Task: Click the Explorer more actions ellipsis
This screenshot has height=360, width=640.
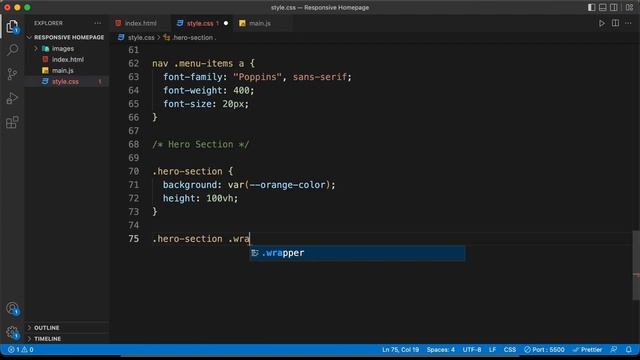Action: coord(98,23)
